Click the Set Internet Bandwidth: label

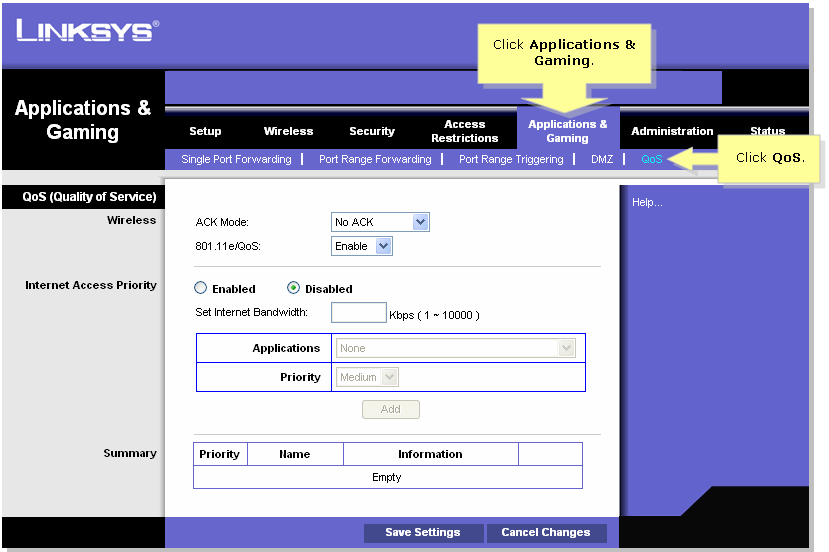pyautogui.click(x=251, y=312)
